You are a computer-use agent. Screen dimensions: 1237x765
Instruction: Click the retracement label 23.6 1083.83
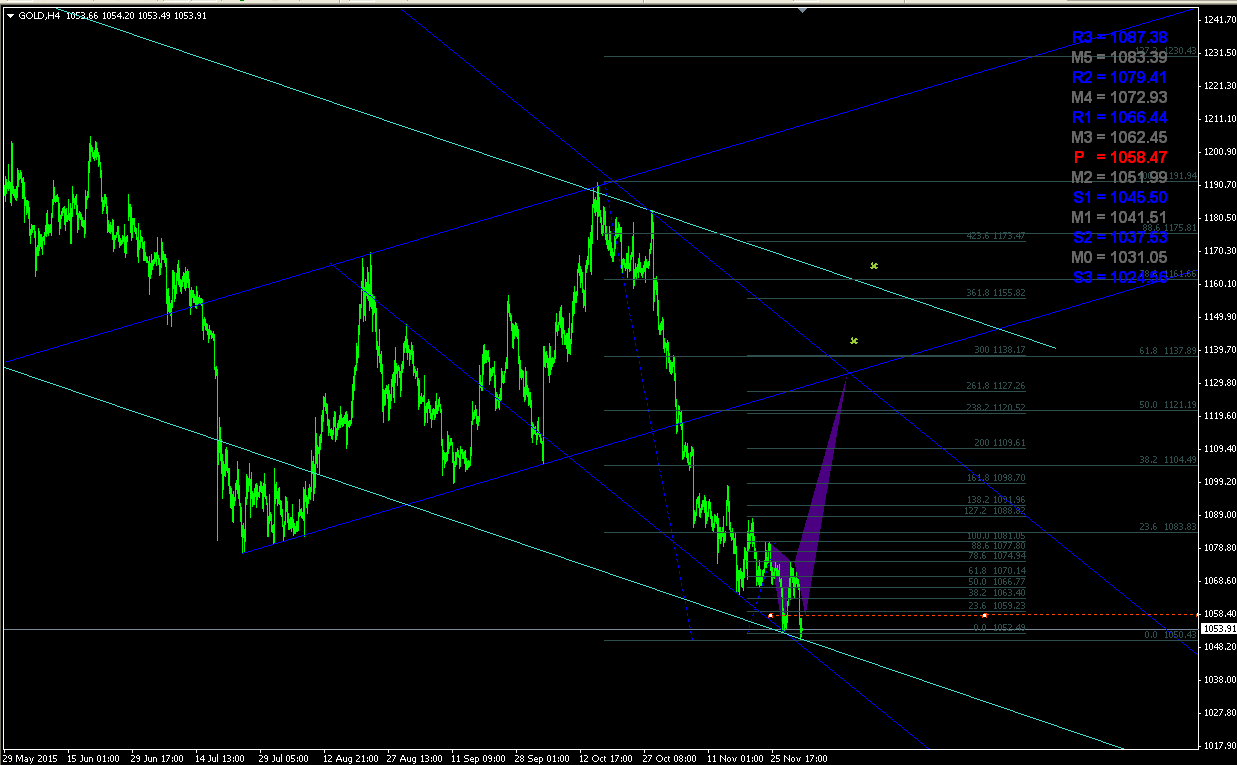(x=1168, y=527)
